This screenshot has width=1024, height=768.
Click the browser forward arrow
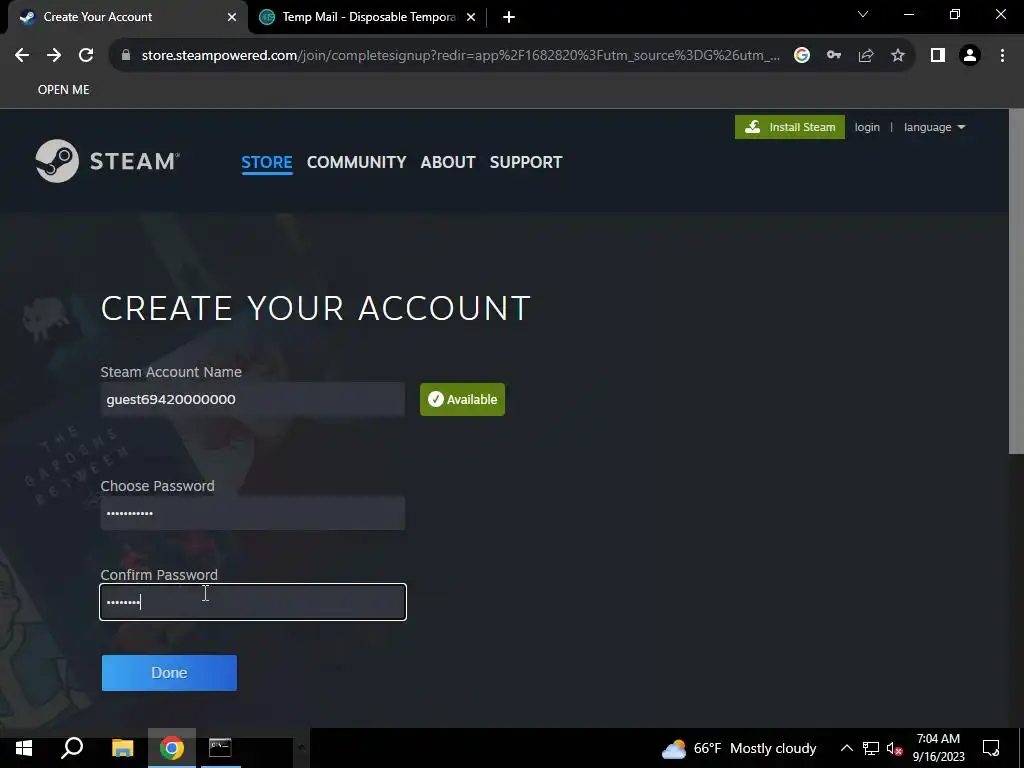coord(54,56)
